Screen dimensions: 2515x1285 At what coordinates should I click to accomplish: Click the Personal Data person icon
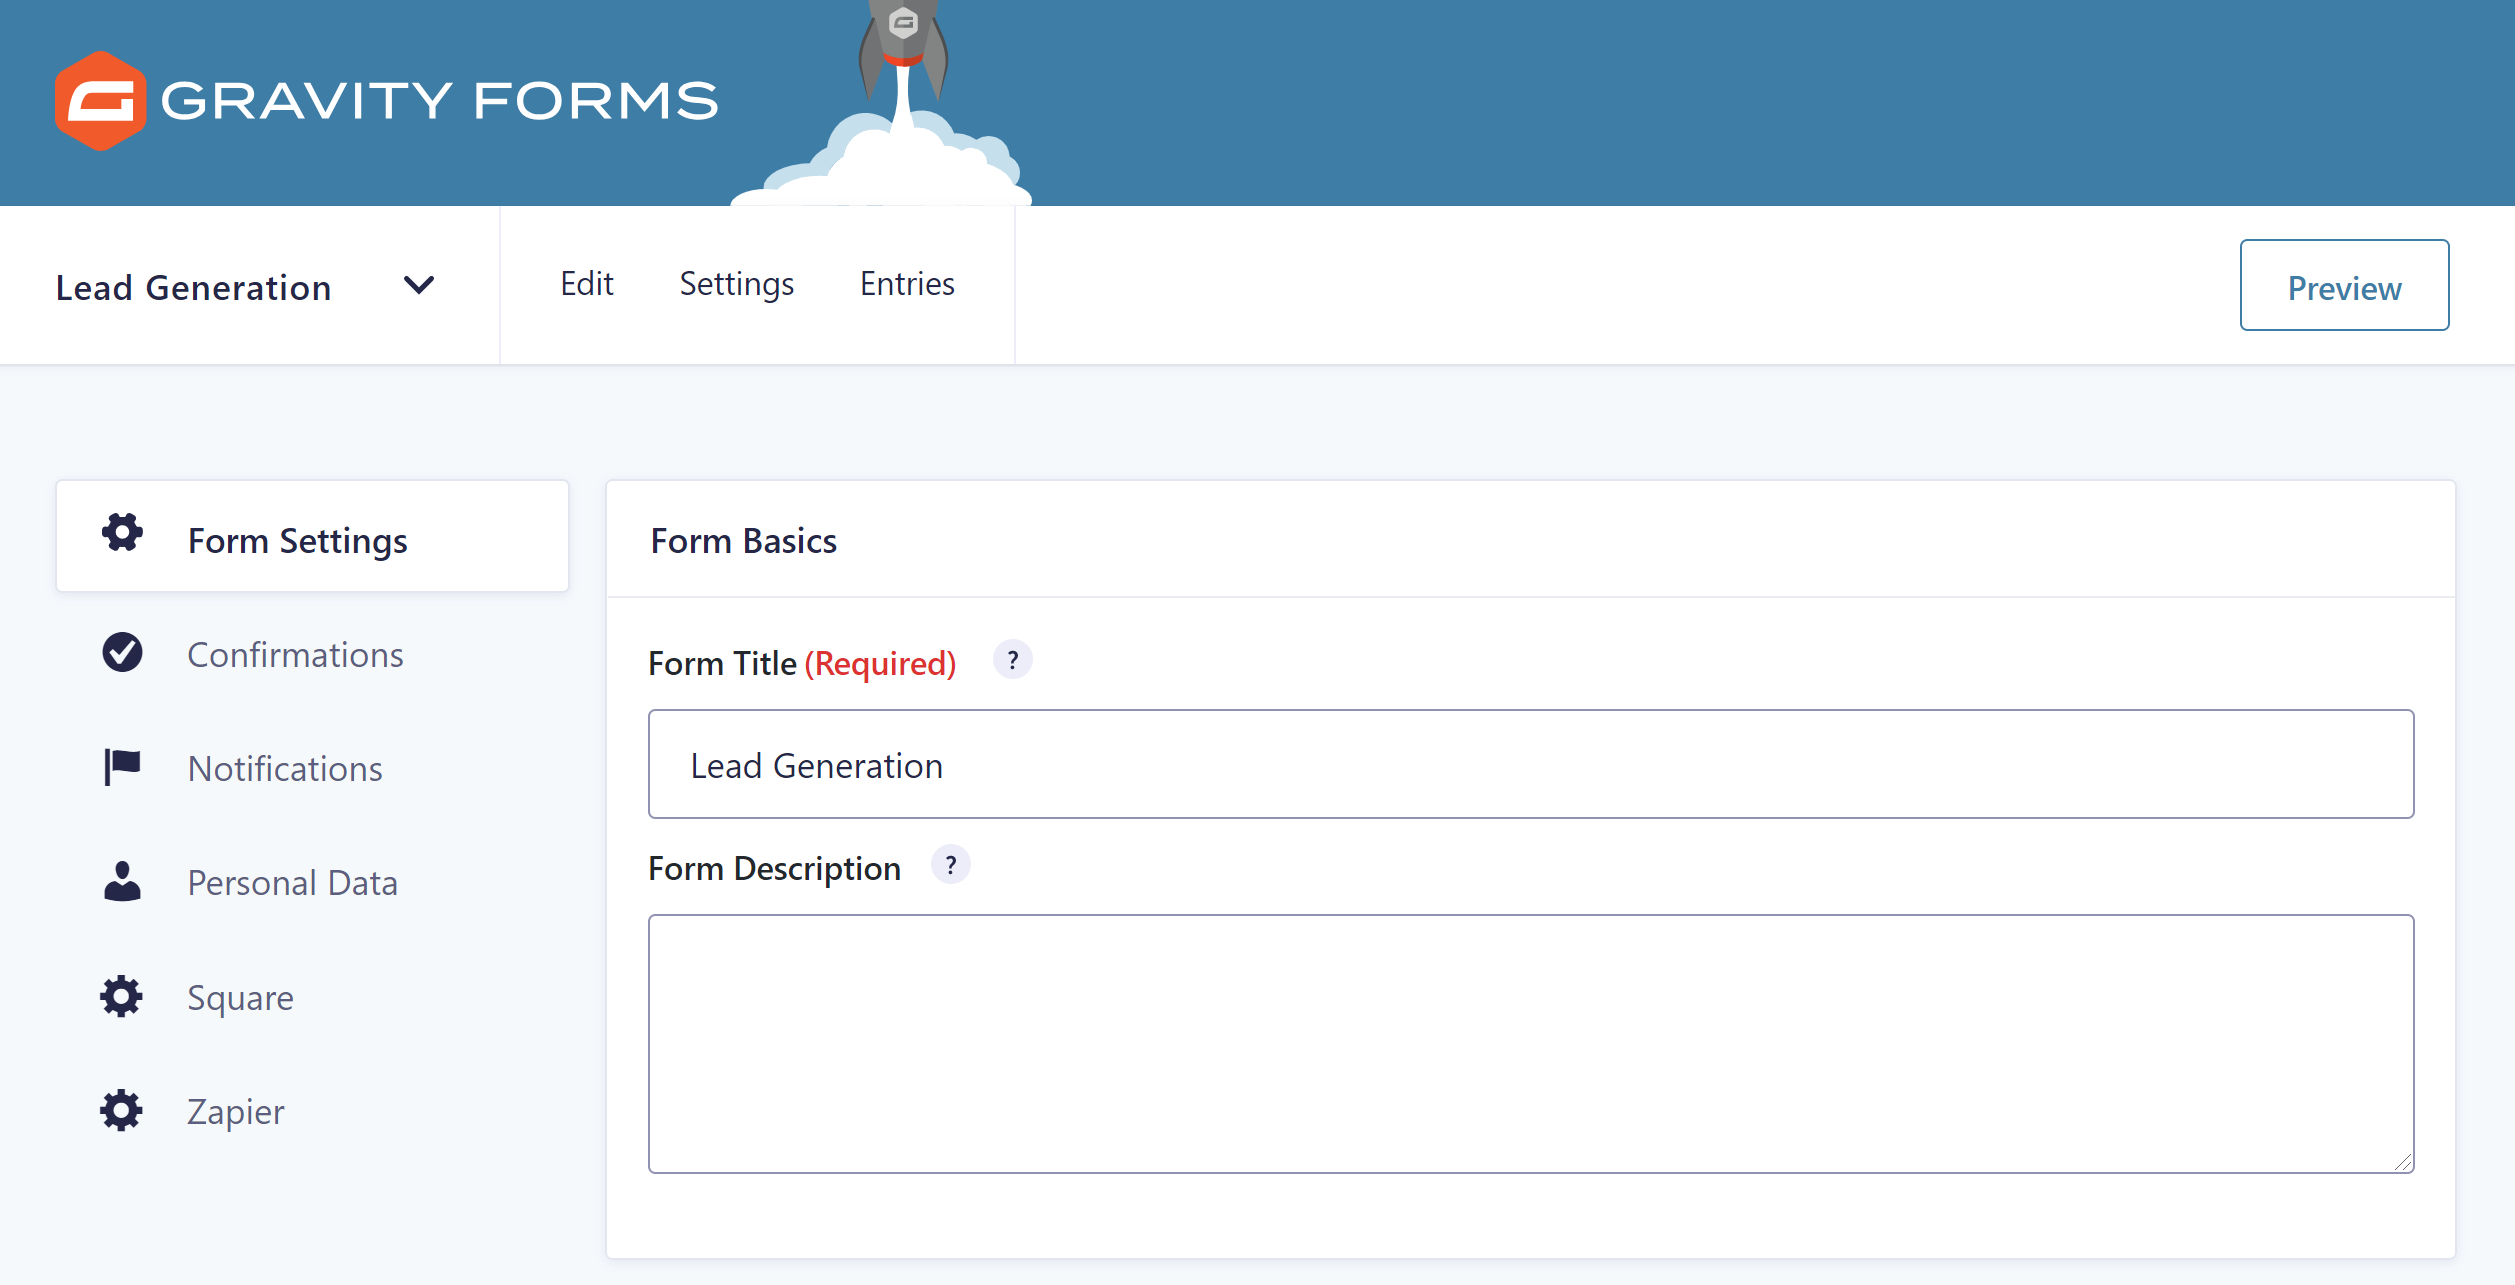click(122, 881)
